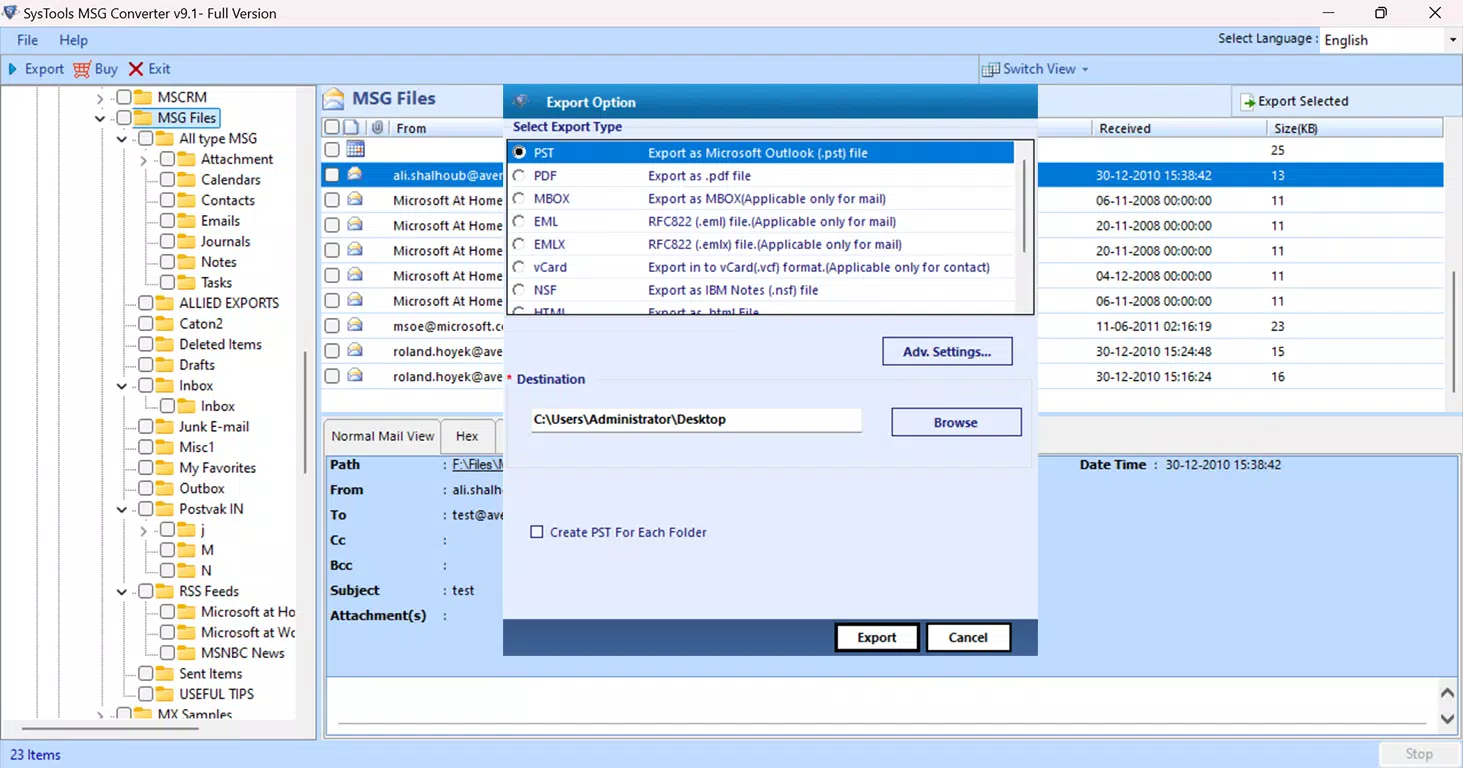1463x768 pixels.
Task: Enable Create PST For Each Folder
Action: (x=537, y=532)
